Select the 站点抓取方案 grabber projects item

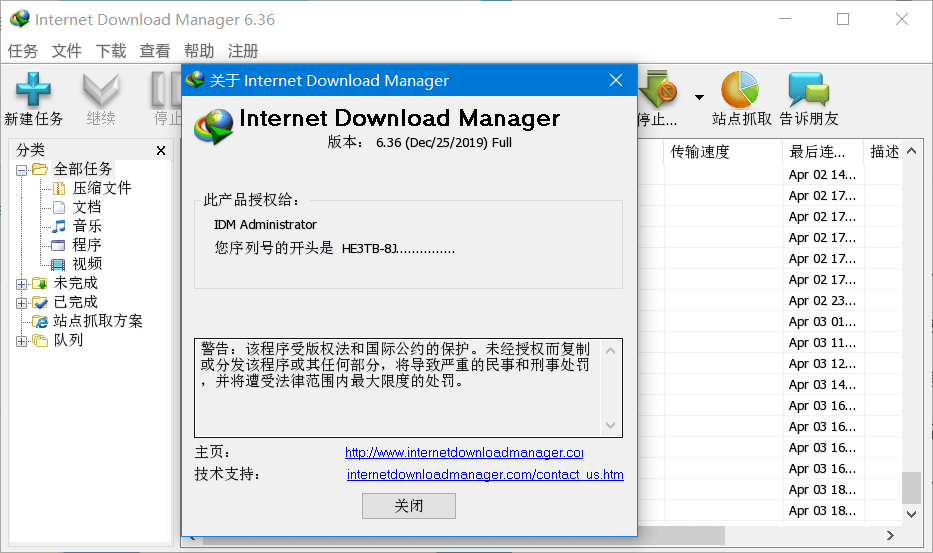(98, 321)
